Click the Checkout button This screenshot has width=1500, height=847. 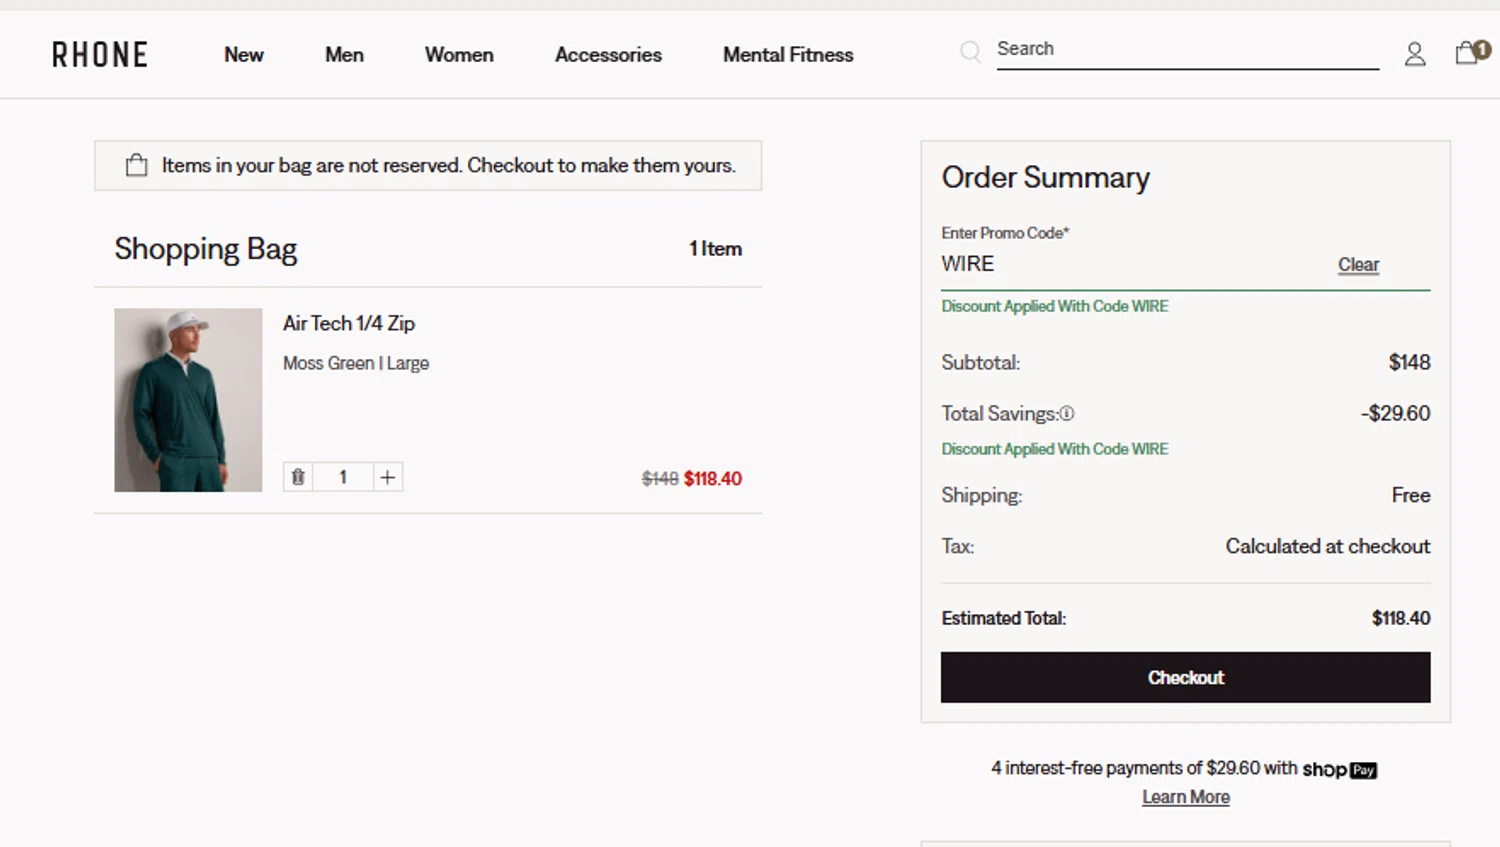click(x=1185, y=677)
